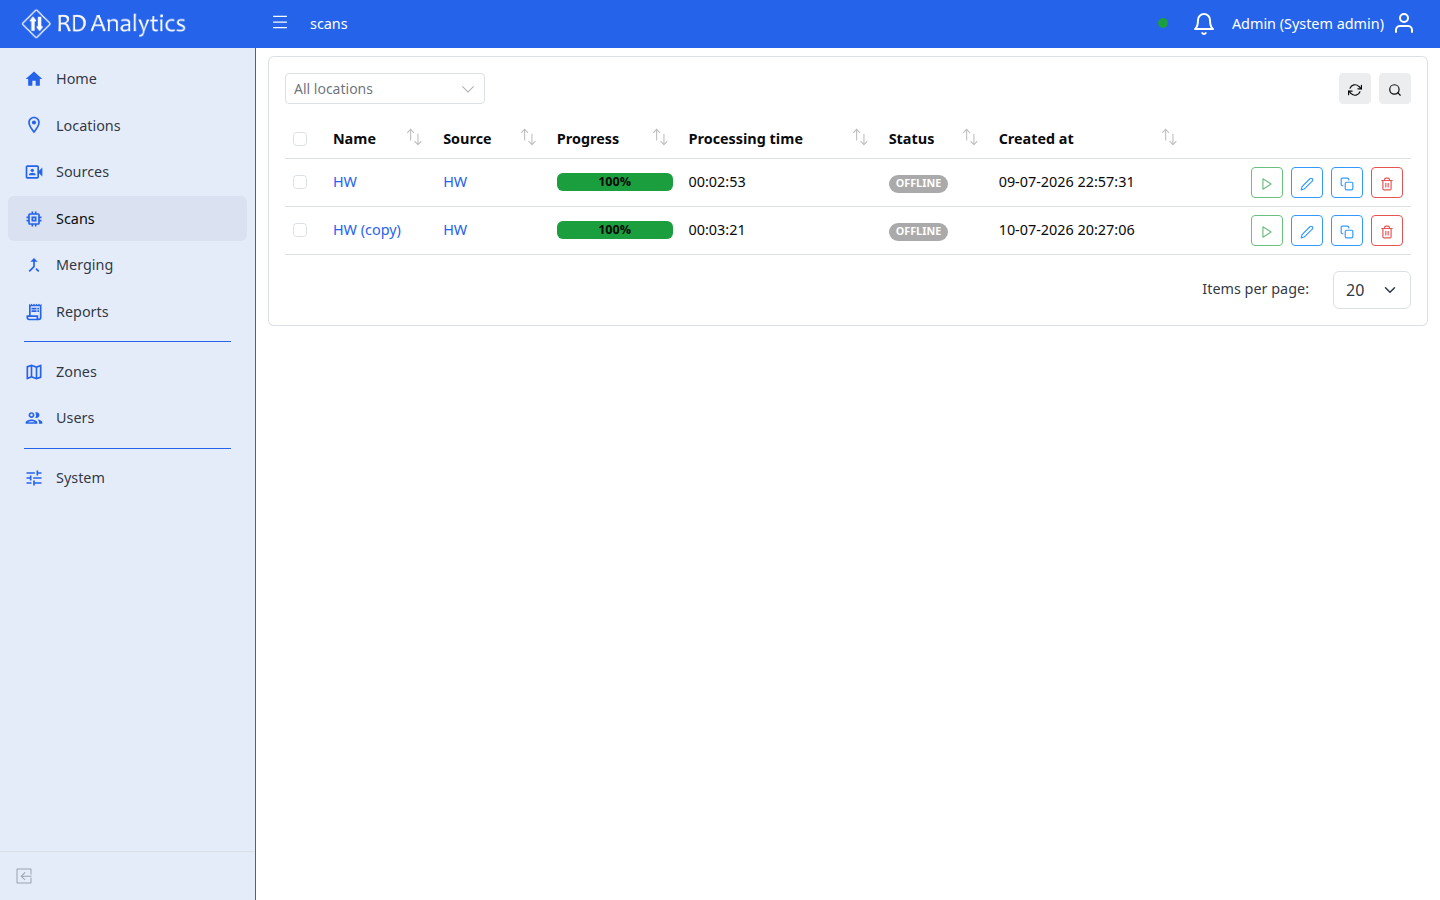Open Merging in sidebar
1440x900 pixels.
pos(127,265)
